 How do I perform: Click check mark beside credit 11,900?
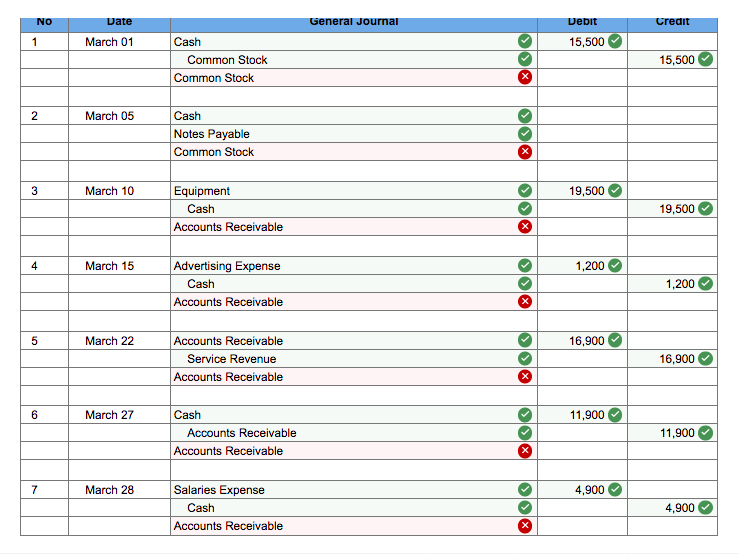click(705, 432)
